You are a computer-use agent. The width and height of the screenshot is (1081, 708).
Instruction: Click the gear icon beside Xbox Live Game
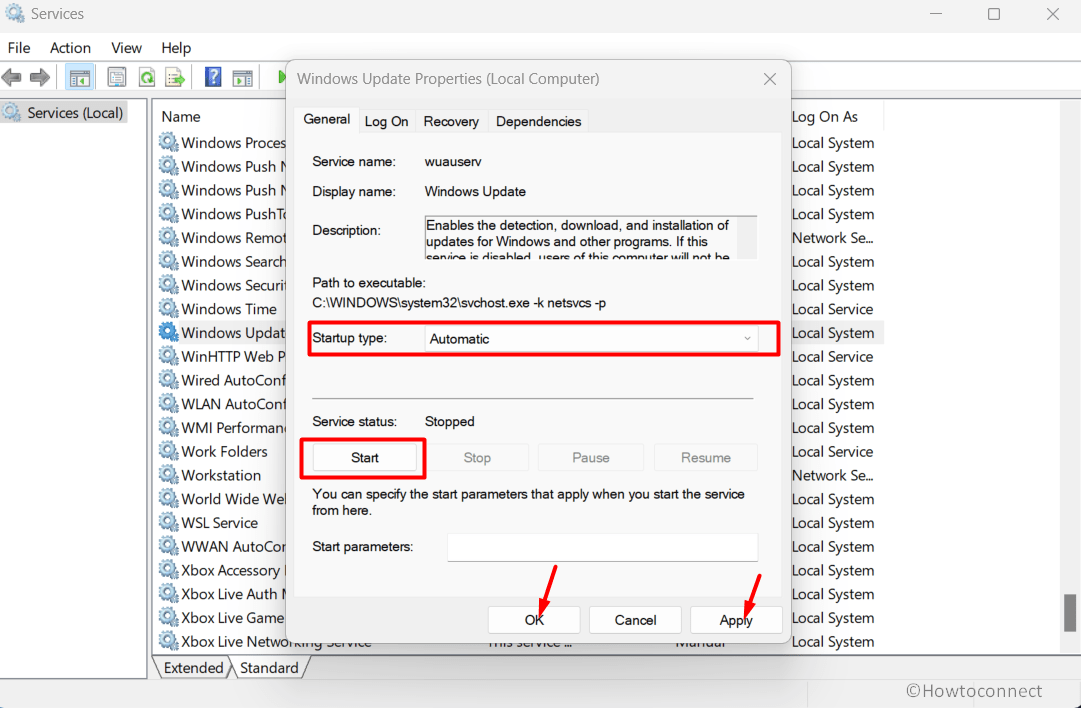168,617
